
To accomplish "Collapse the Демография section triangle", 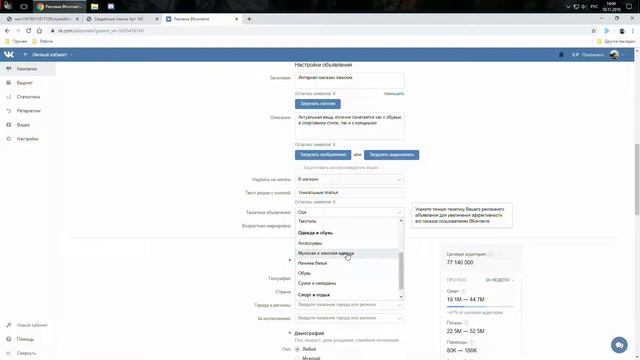I will pyautogui.click(x=289, y=333).
